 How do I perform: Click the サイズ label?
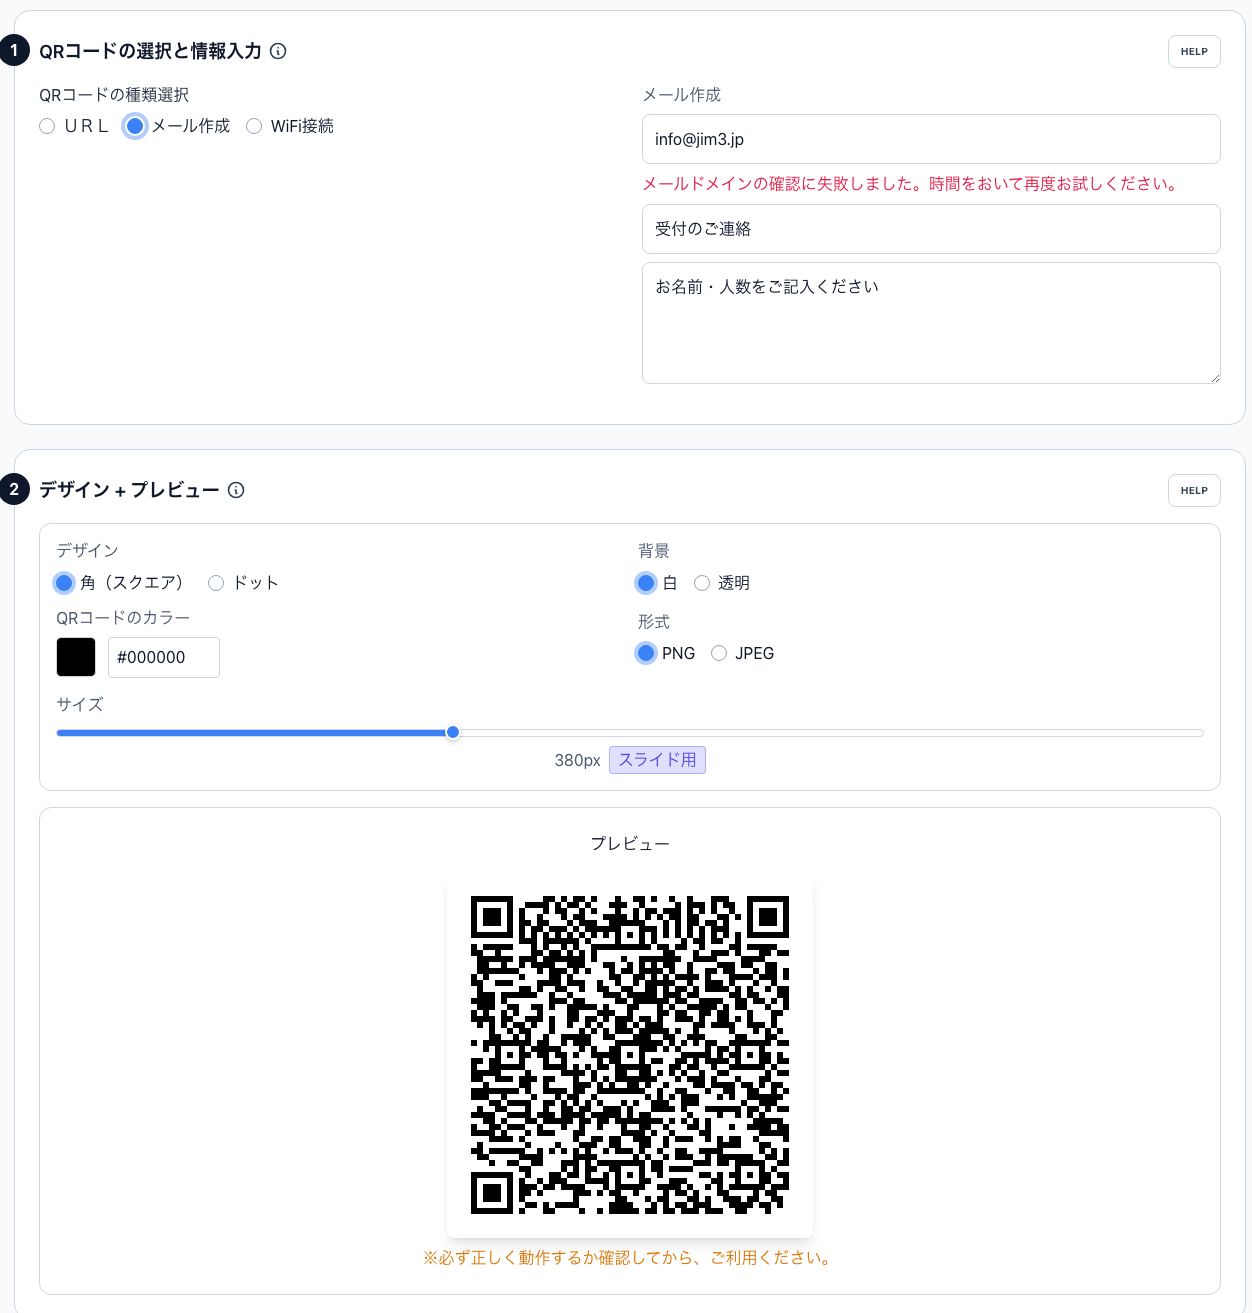80,705
